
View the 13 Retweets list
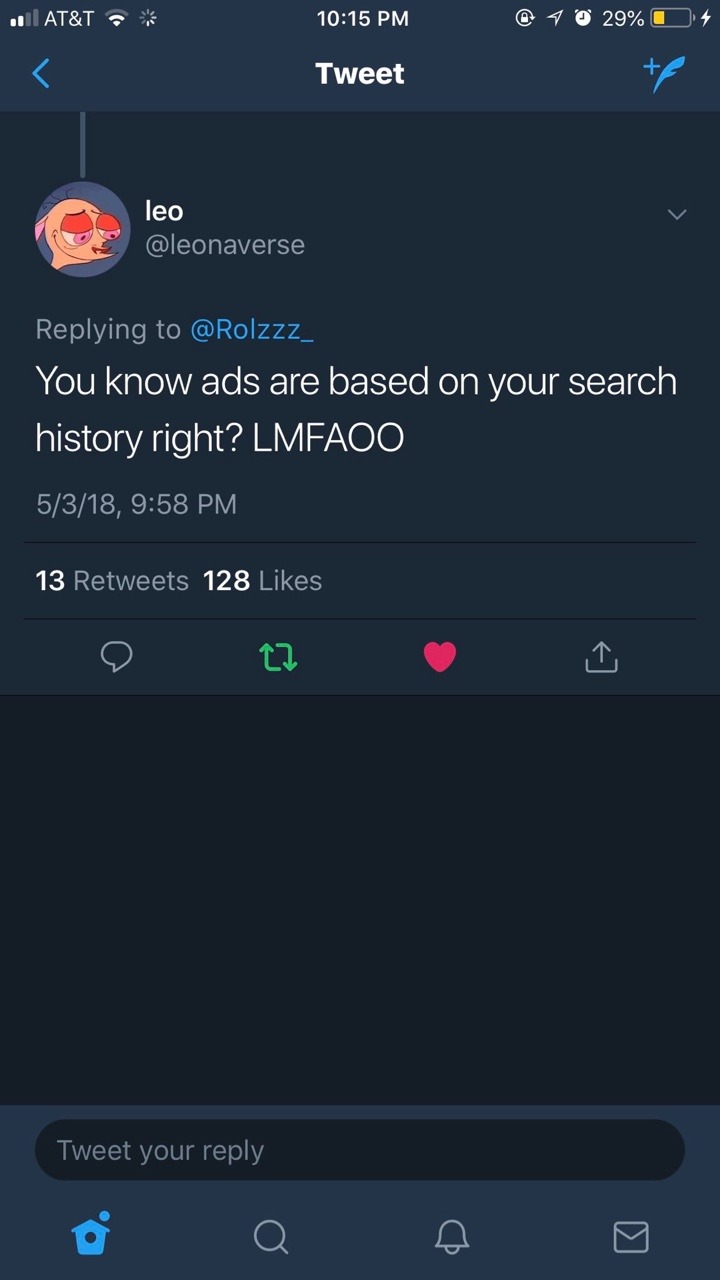click(112, 581)
